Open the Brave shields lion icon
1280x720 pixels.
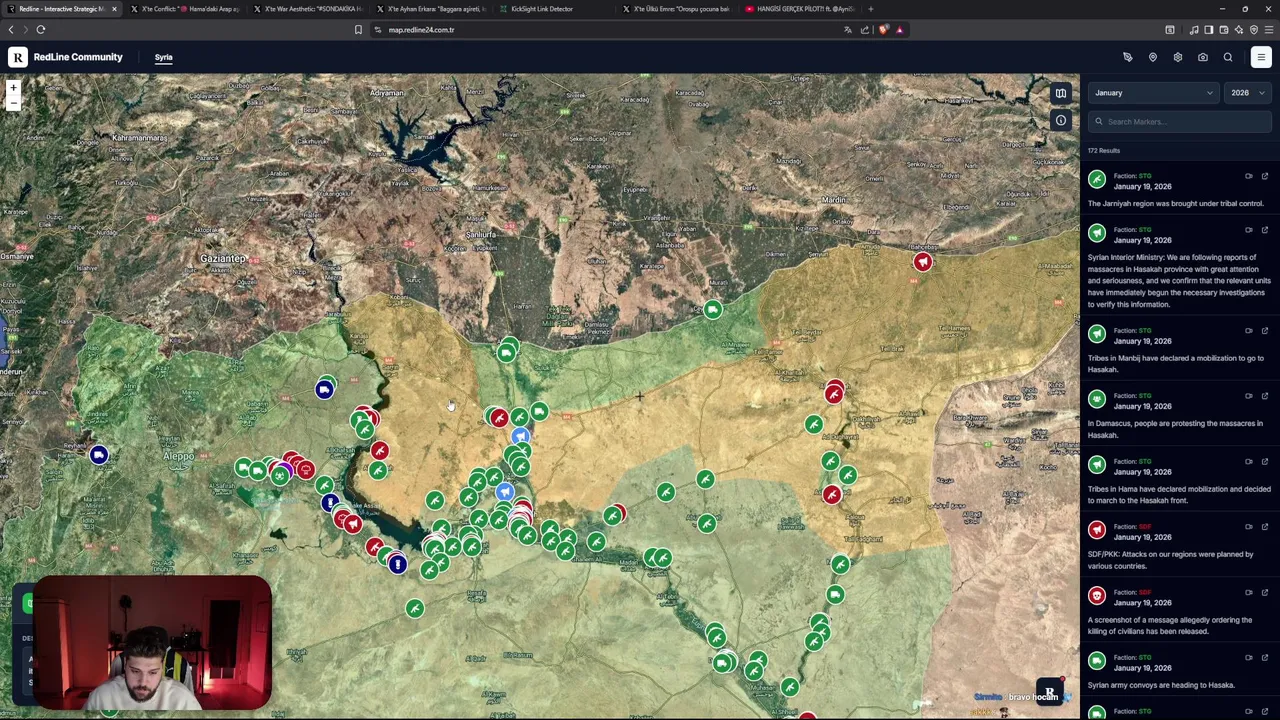(883, 30)
